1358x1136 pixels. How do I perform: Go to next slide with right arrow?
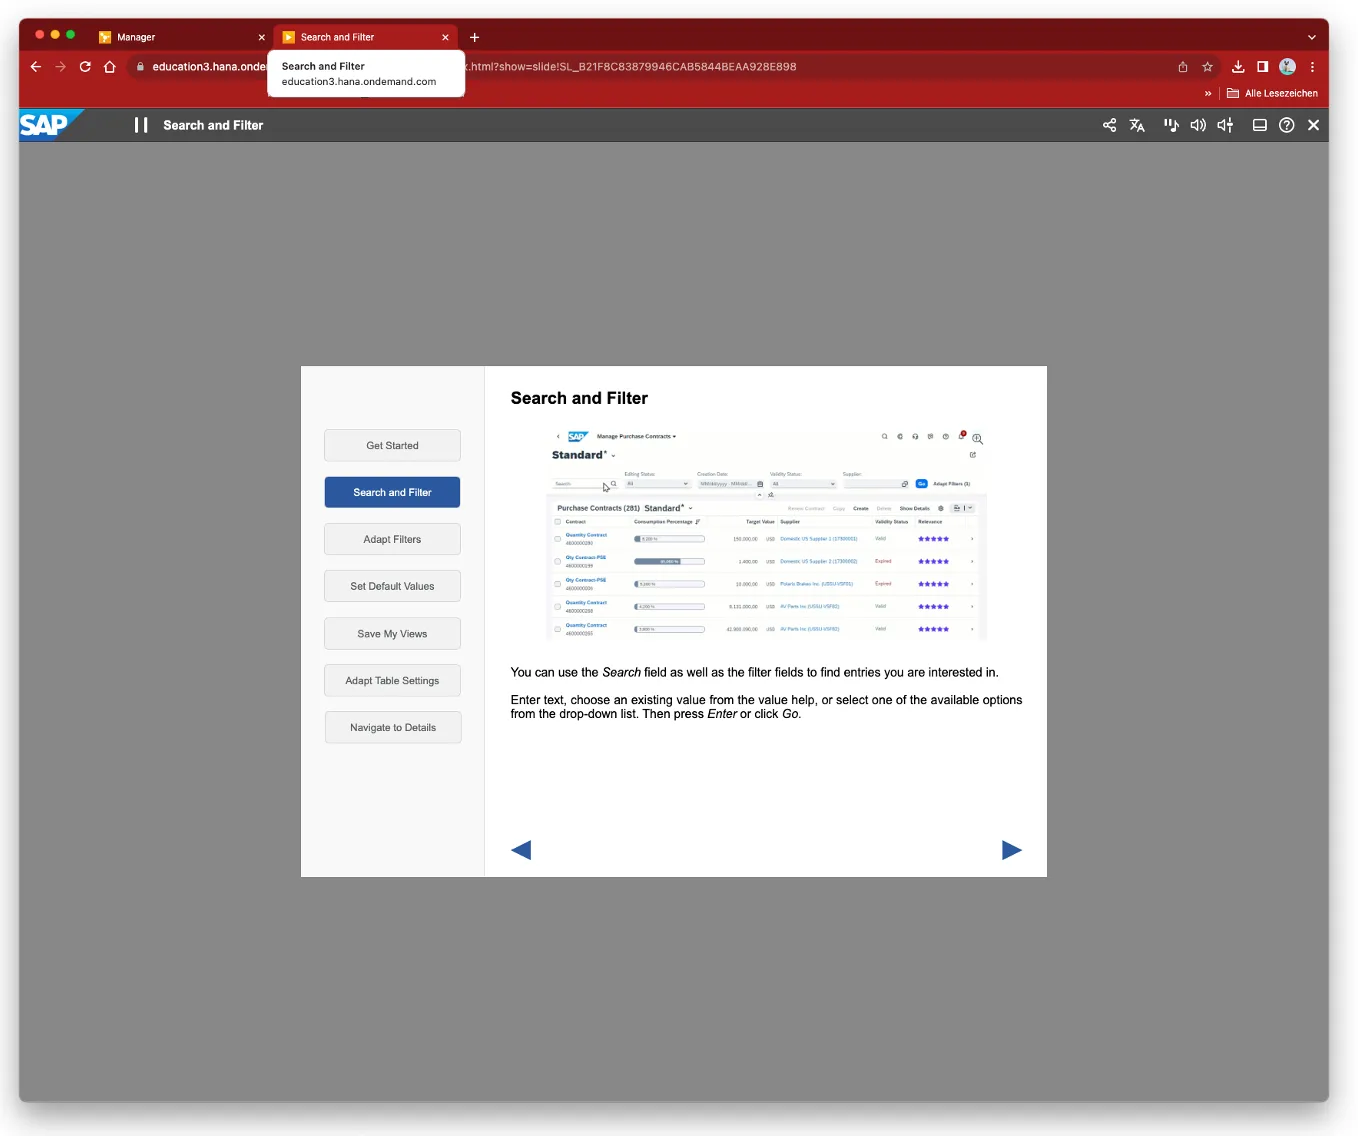coord(1012,850)
